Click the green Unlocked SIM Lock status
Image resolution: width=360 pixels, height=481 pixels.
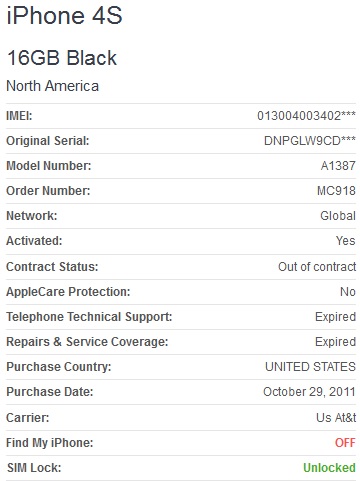329,468
